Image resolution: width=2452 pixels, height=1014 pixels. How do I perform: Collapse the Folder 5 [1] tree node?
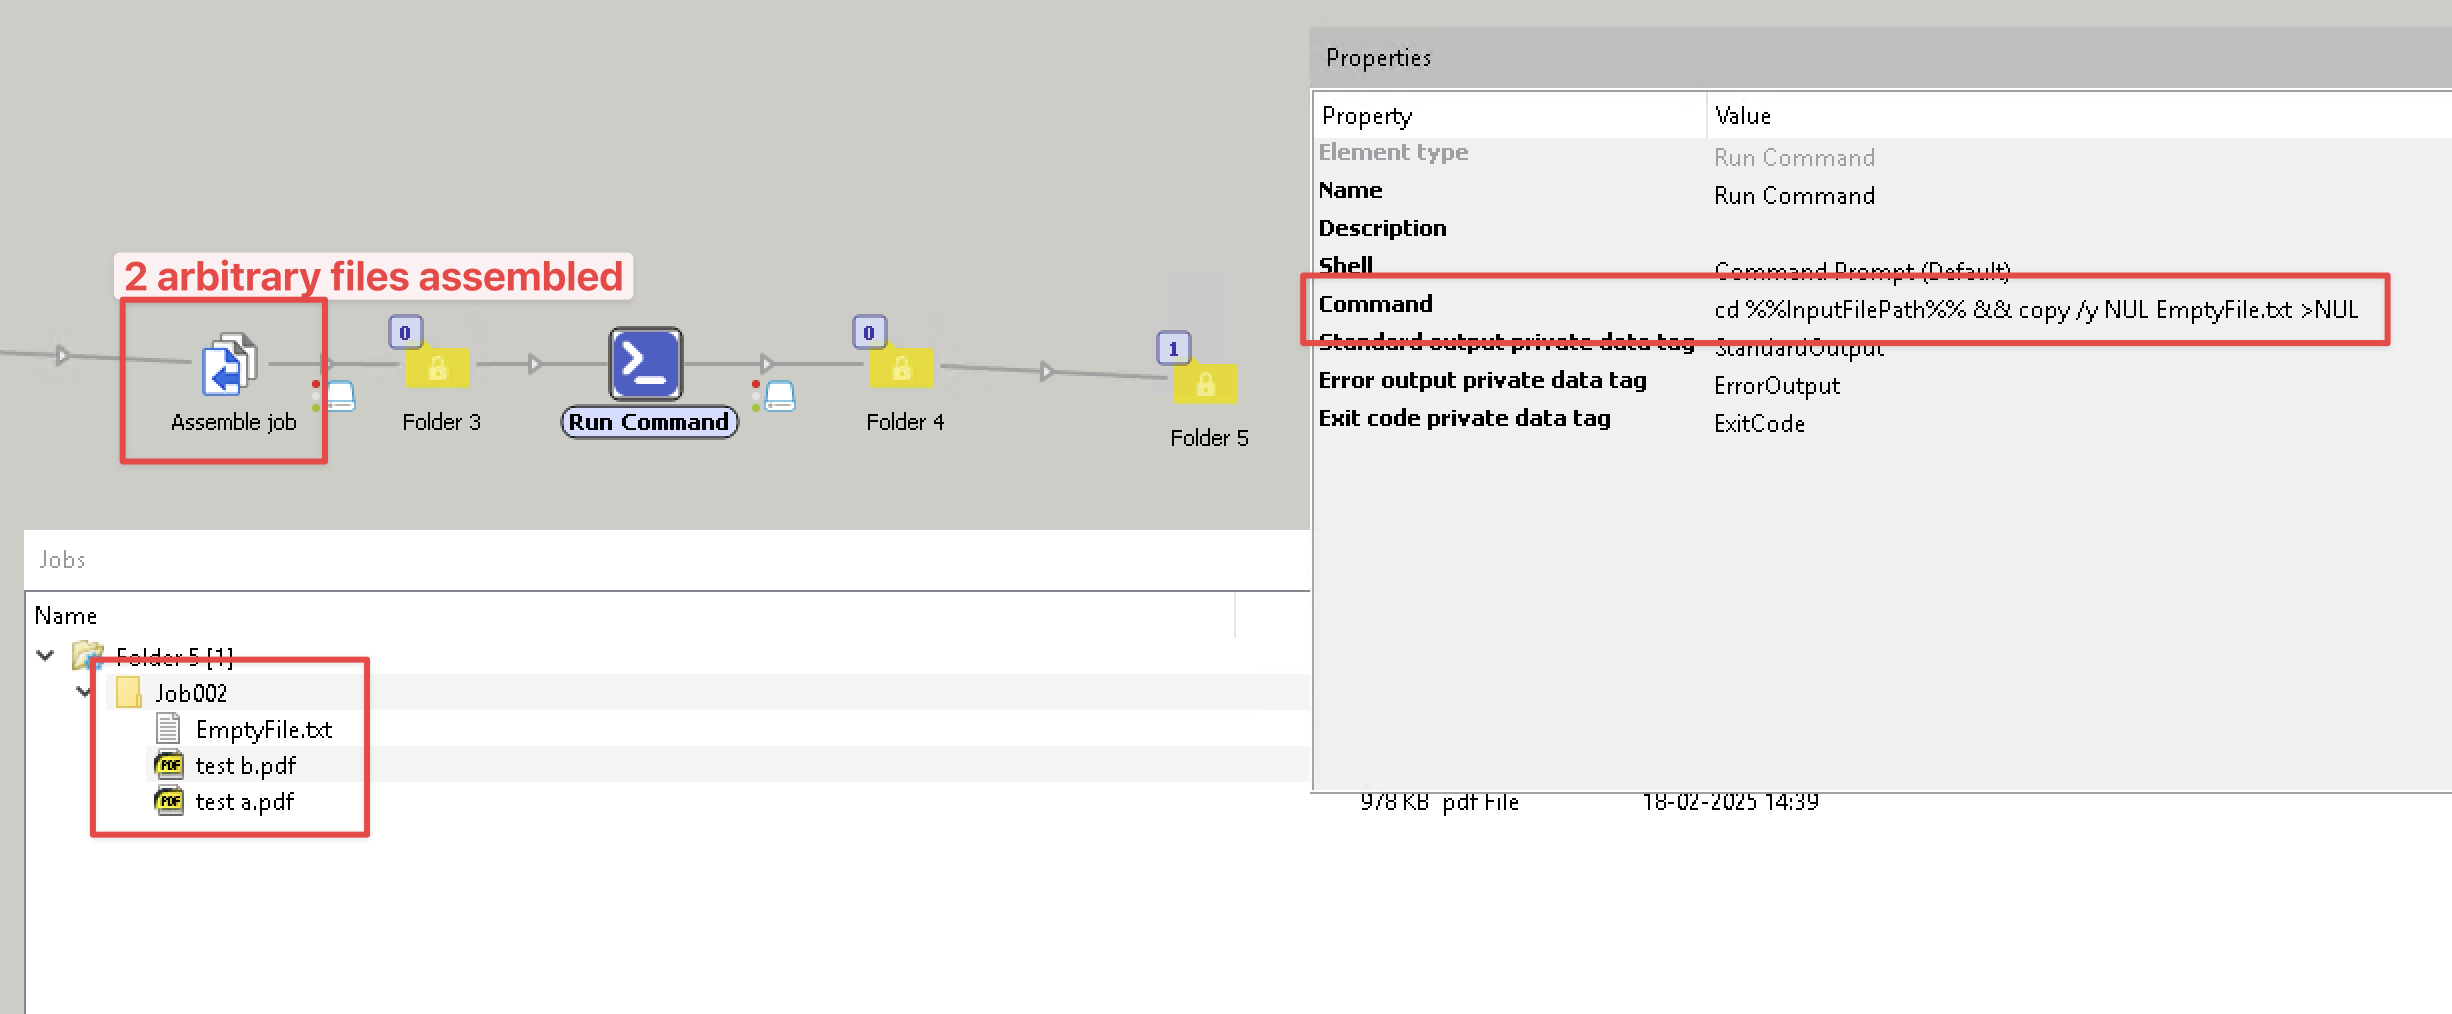pyautogui.click(x=44, y=655)
